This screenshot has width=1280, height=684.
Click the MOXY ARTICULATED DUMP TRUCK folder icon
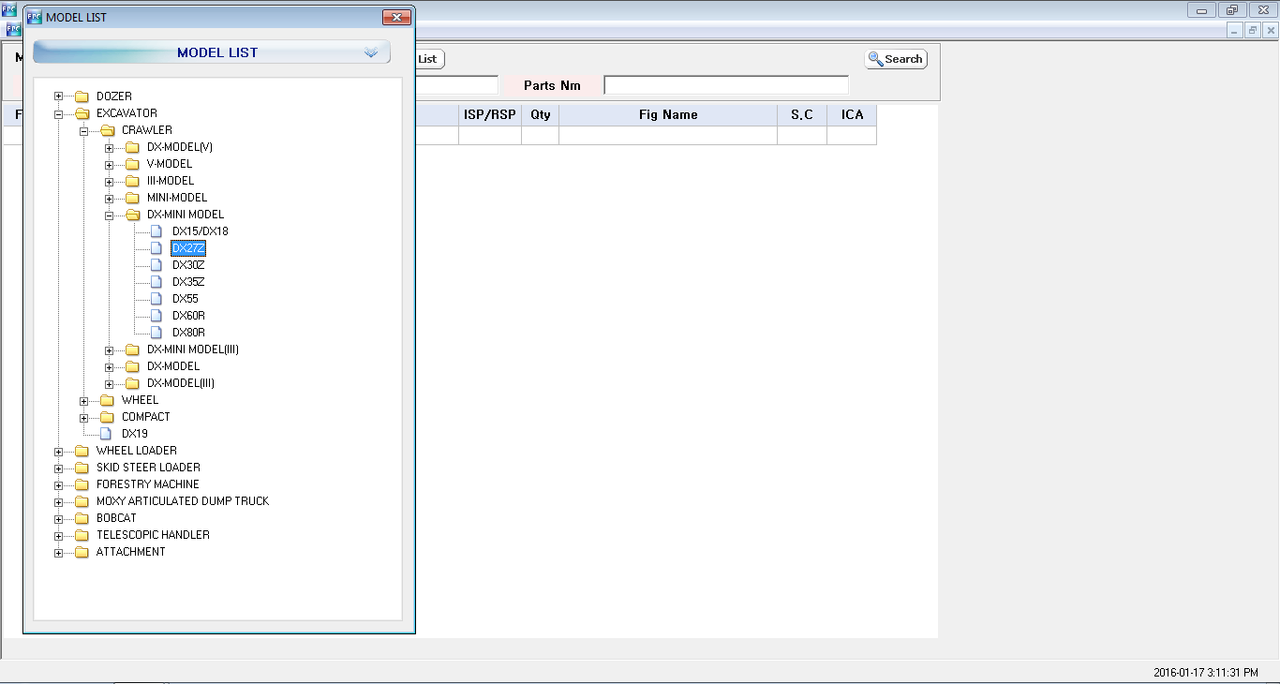(x=81, y=502)
